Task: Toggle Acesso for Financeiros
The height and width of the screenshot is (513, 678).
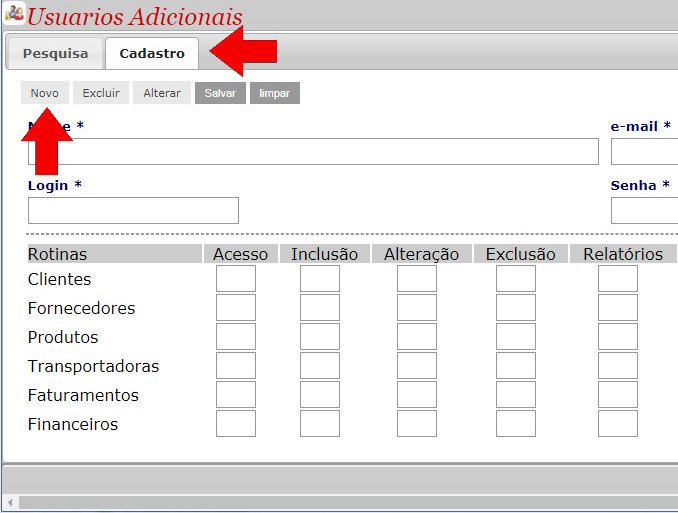Action: click(x=236, y=424)
